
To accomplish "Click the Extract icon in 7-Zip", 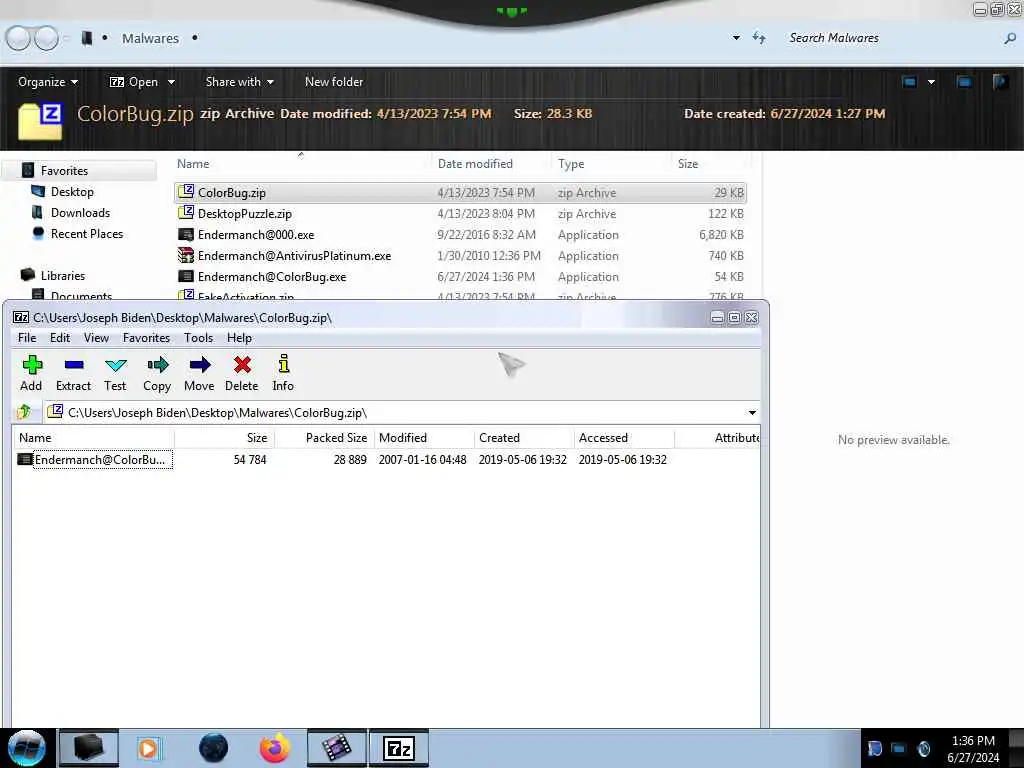I will point(73,373).
